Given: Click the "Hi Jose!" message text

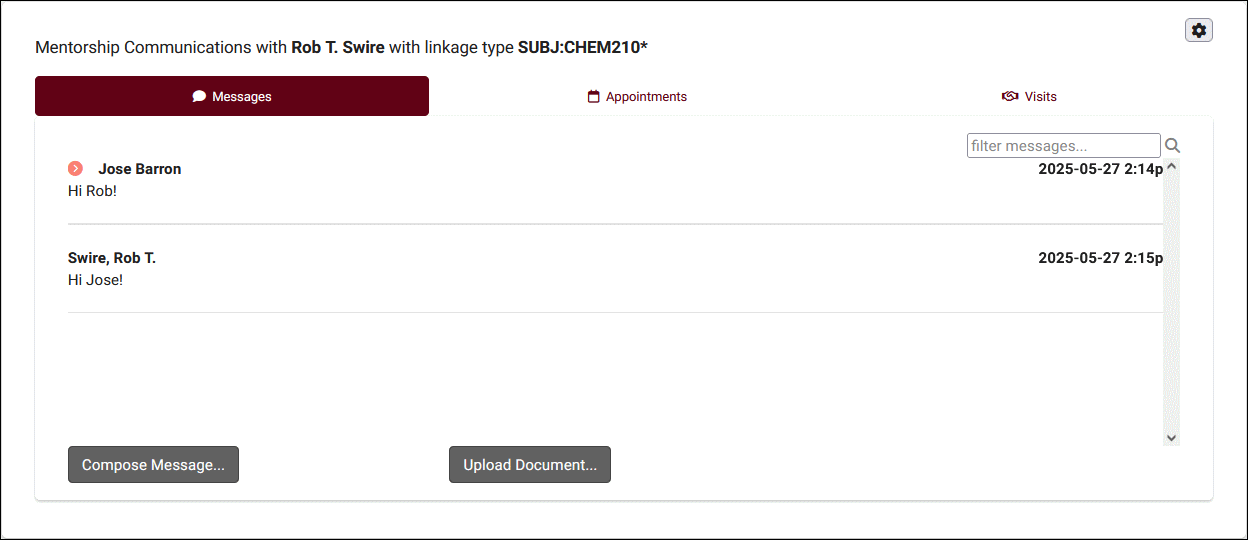Looking at the screenshot, I should (x=95, y=280).
